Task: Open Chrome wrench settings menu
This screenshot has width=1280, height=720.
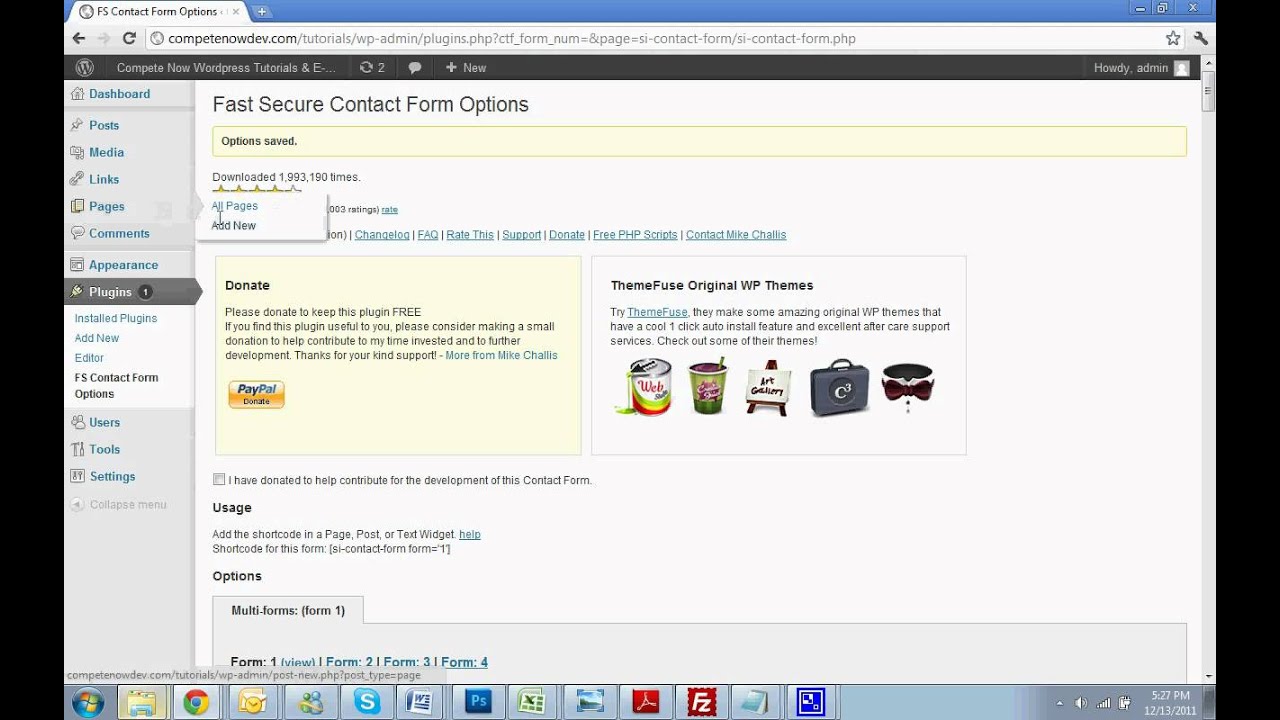Action: tap(1201, 38)
